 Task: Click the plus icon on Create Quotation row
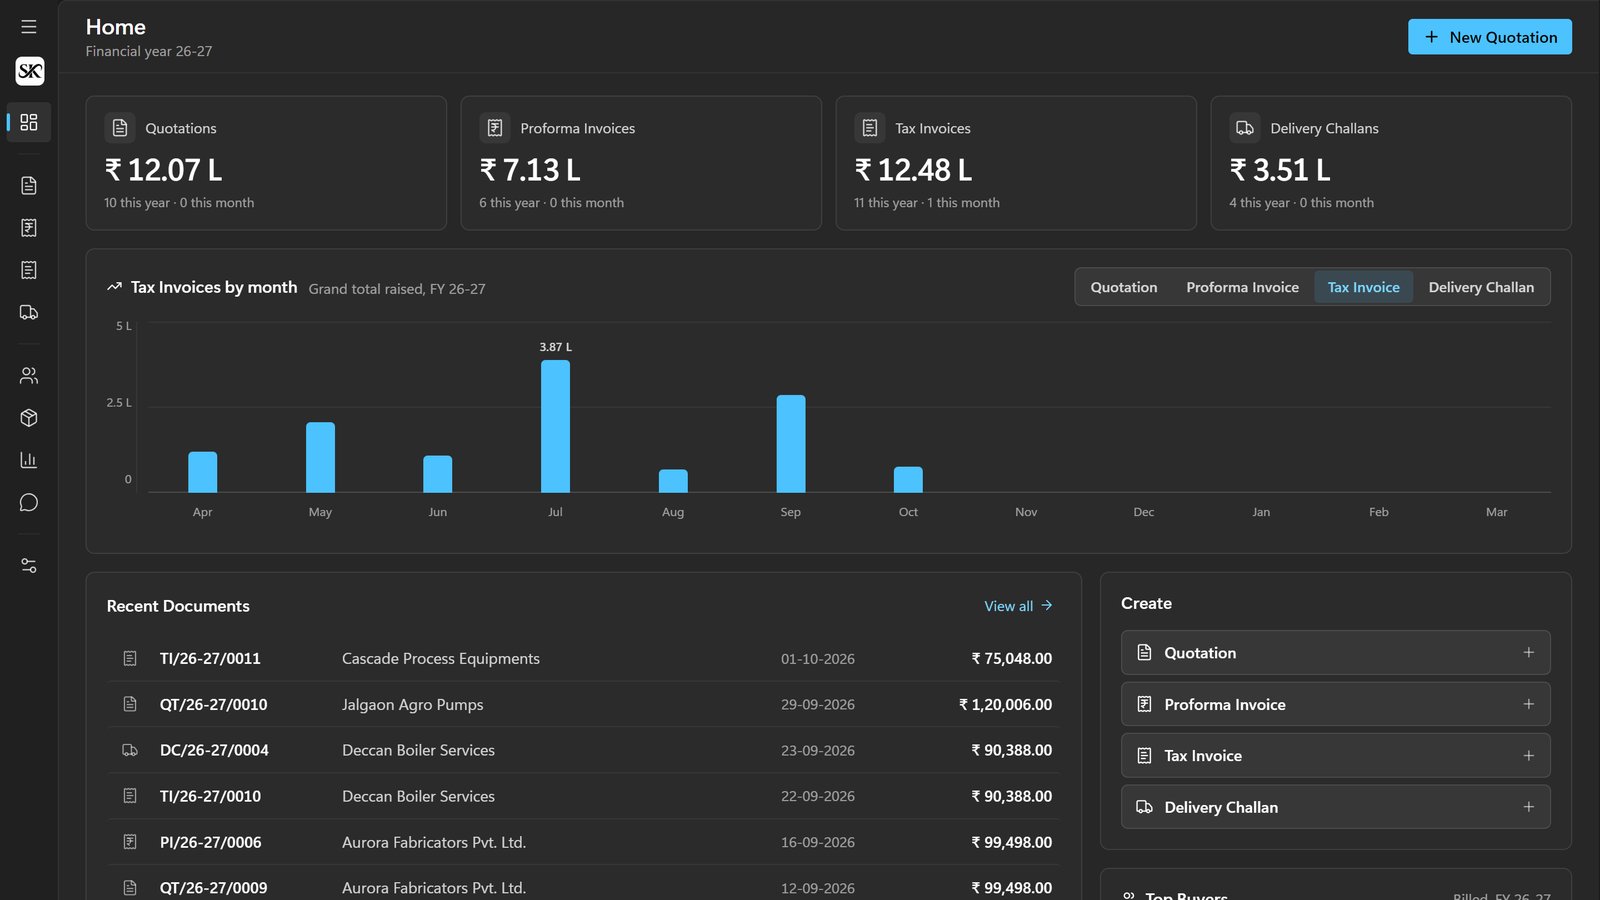point(1528,653)
